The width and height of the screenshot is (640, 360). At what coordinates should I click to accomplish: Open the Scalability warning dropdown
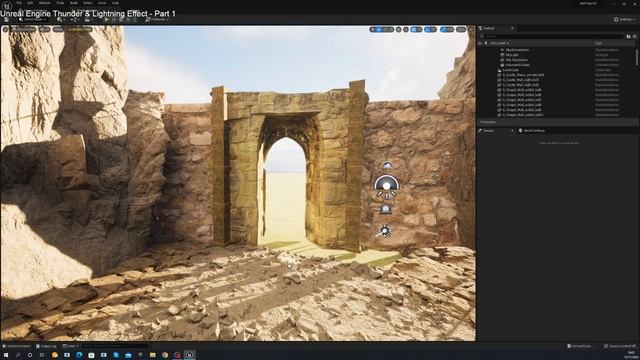click(x=80, y=29)
